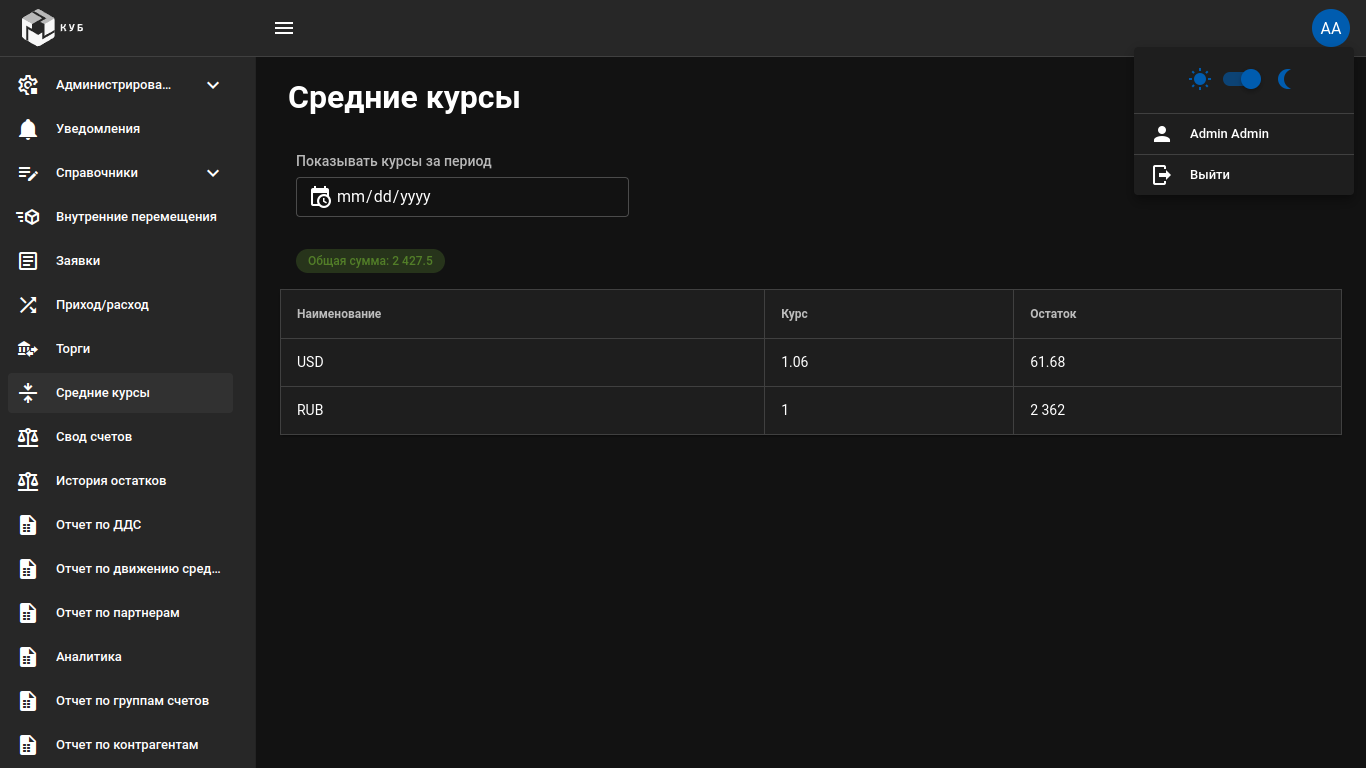Viewport: 1366px width, 768px height.
Task: Click the 1.06 rate value
Action: coord(794,362)
